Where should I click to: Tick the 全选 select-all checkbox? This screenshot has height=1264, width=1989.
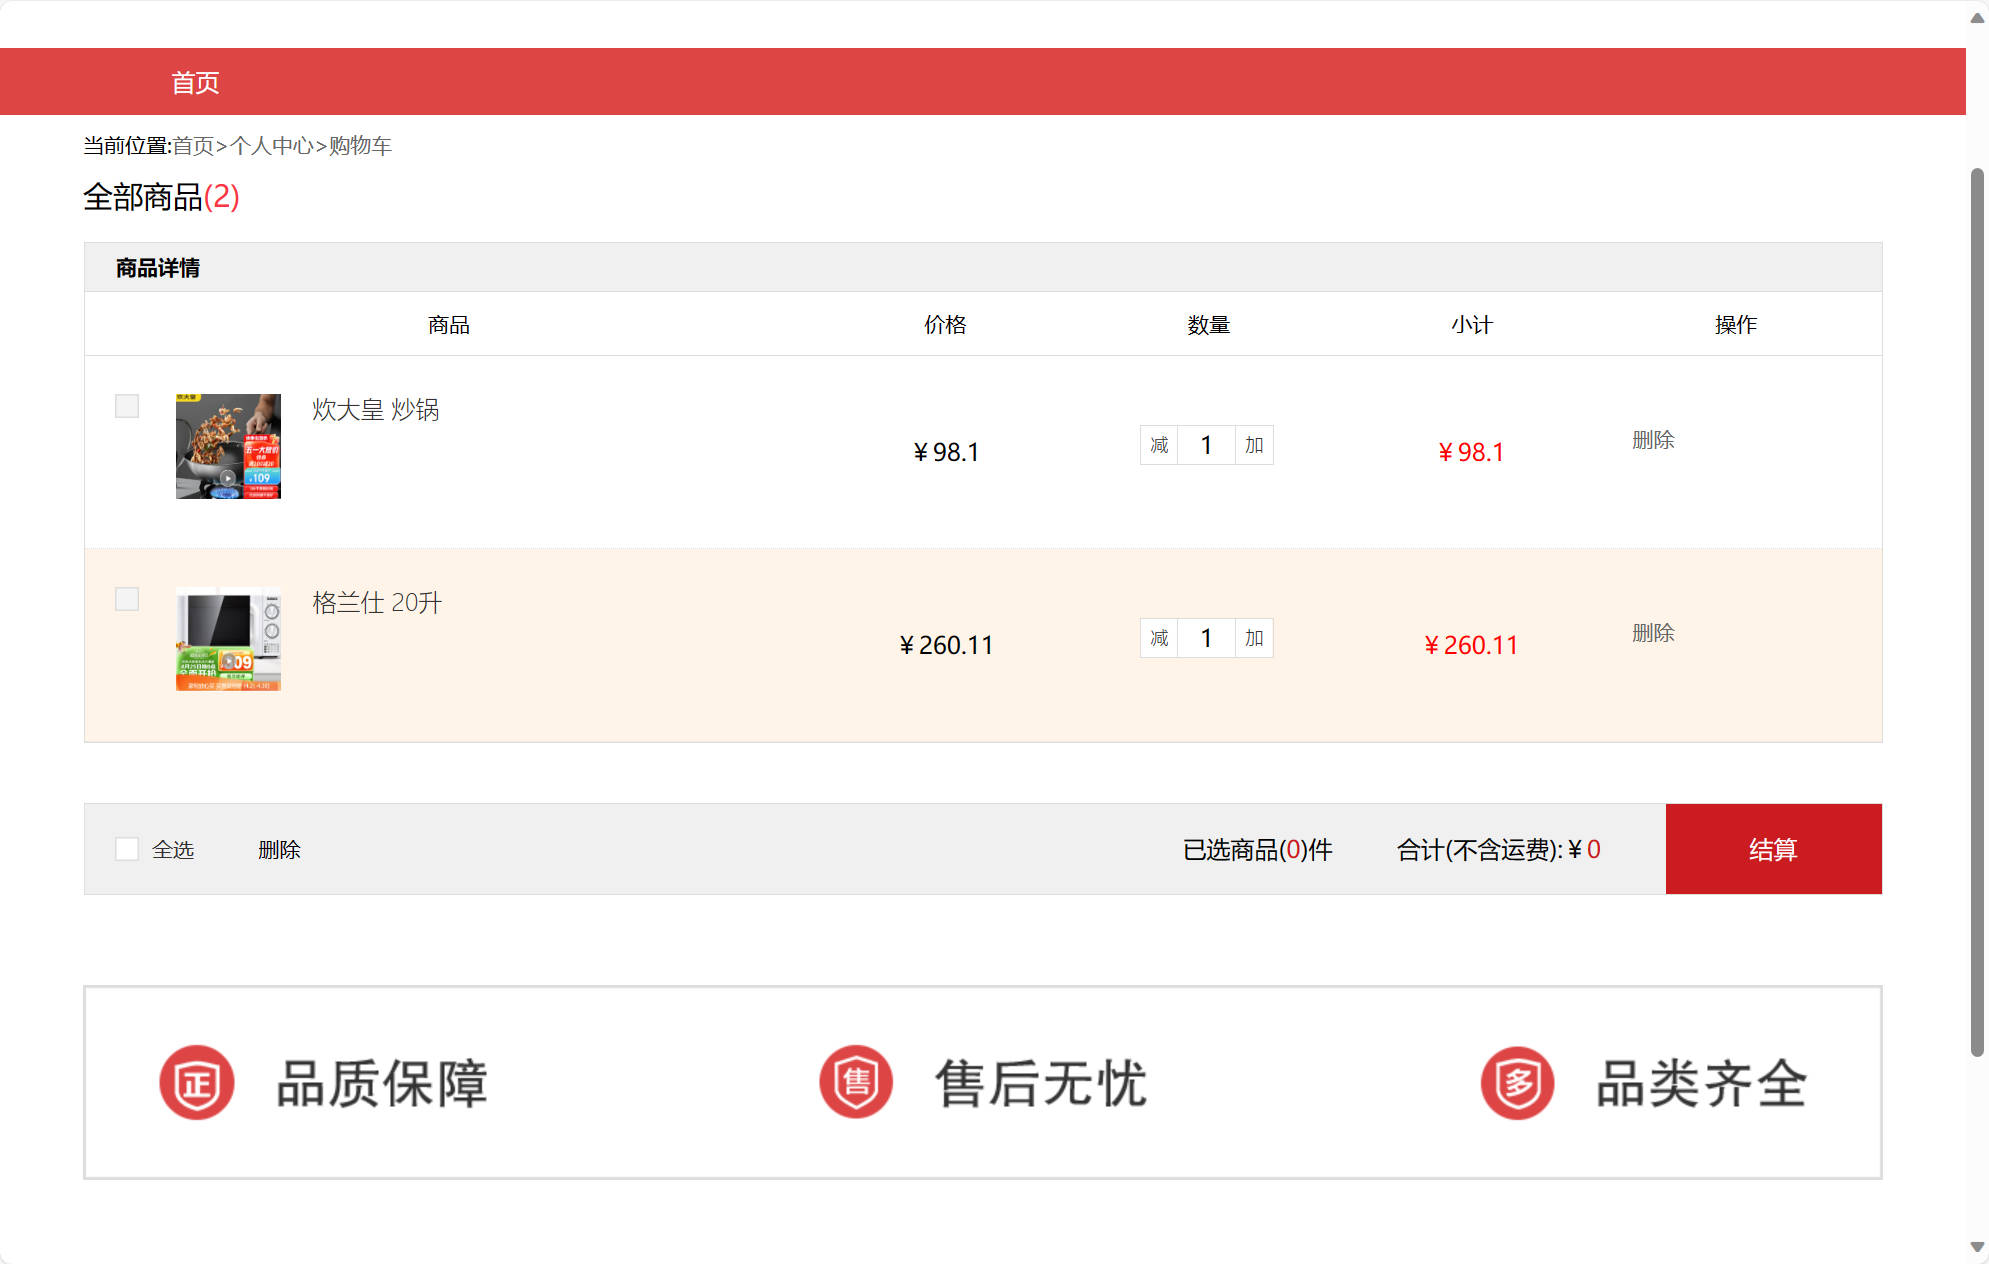pos(127,849)
